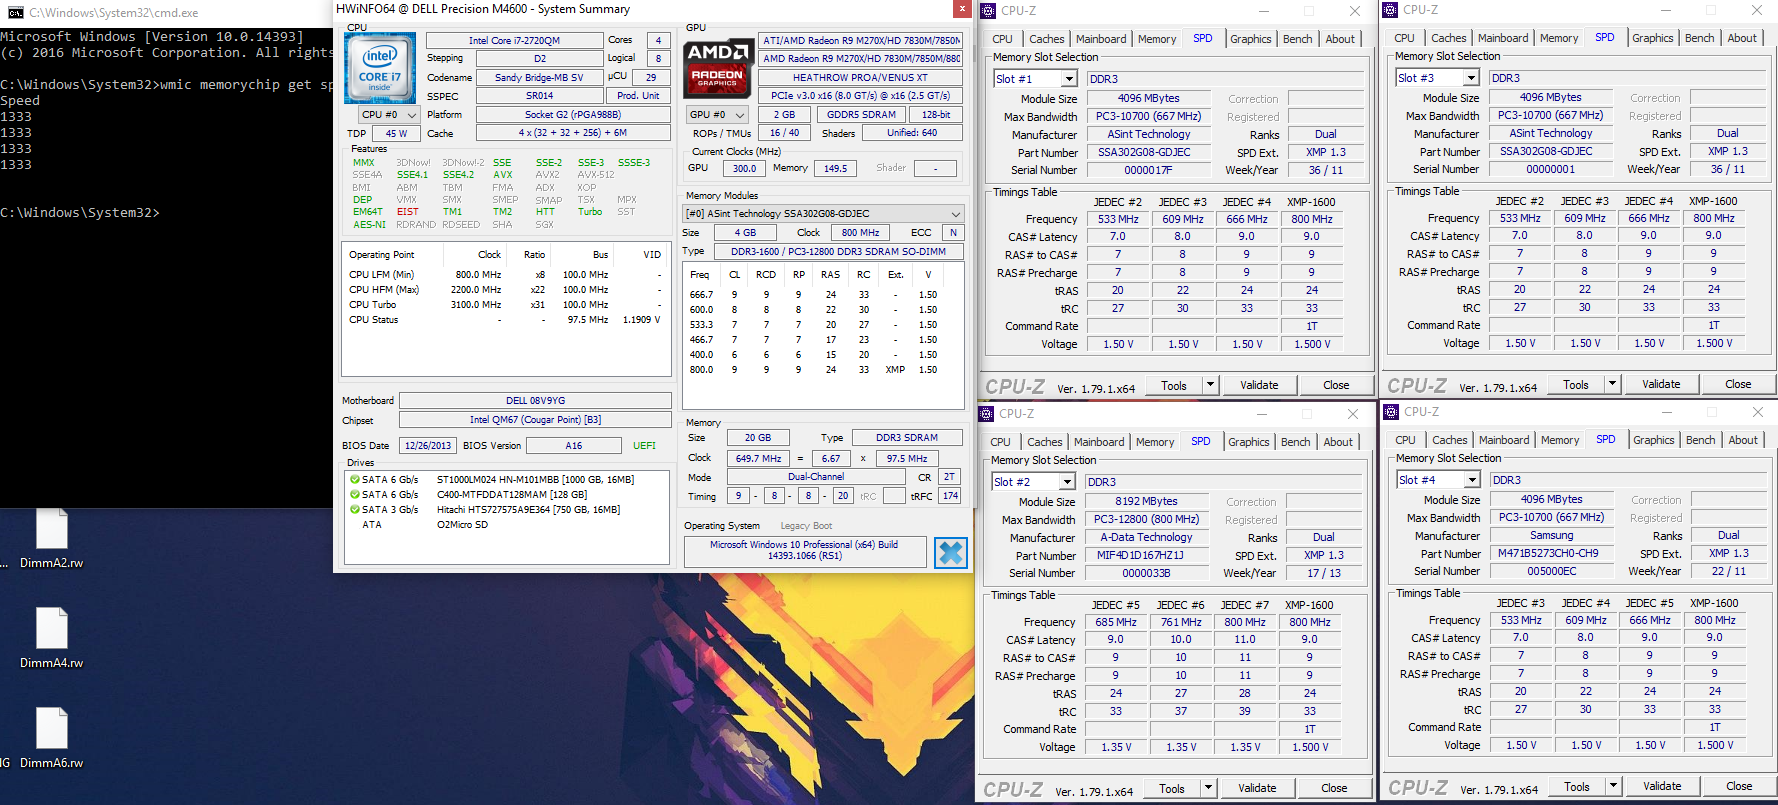The height and width of the screenshot is (805, 1778).
Task: Switch to Graphics tab in Slot #4 CPU-Z window
Action: (1653, 440)
